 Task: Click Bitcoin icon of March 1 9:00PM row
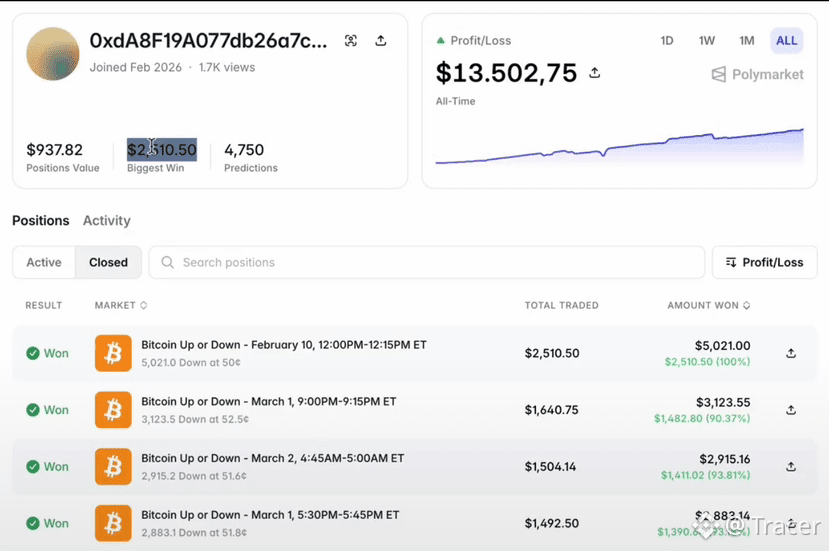[x=113, y=410]
